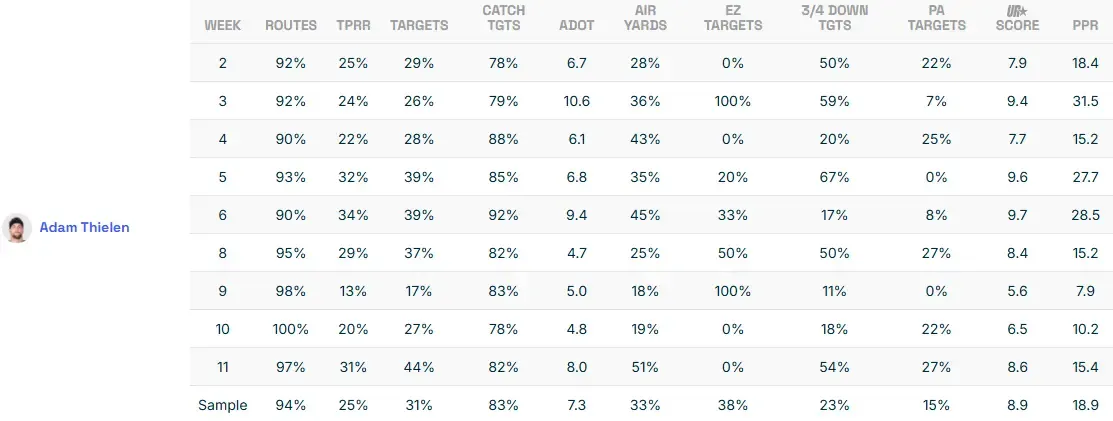1113x421 pixels.
Task: Sort table by ROUTES column
Action: click(x=291, y=25)
